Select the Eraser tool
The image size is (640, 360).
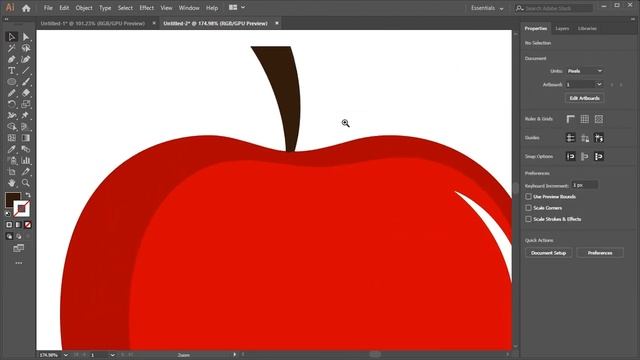point(26,93)
